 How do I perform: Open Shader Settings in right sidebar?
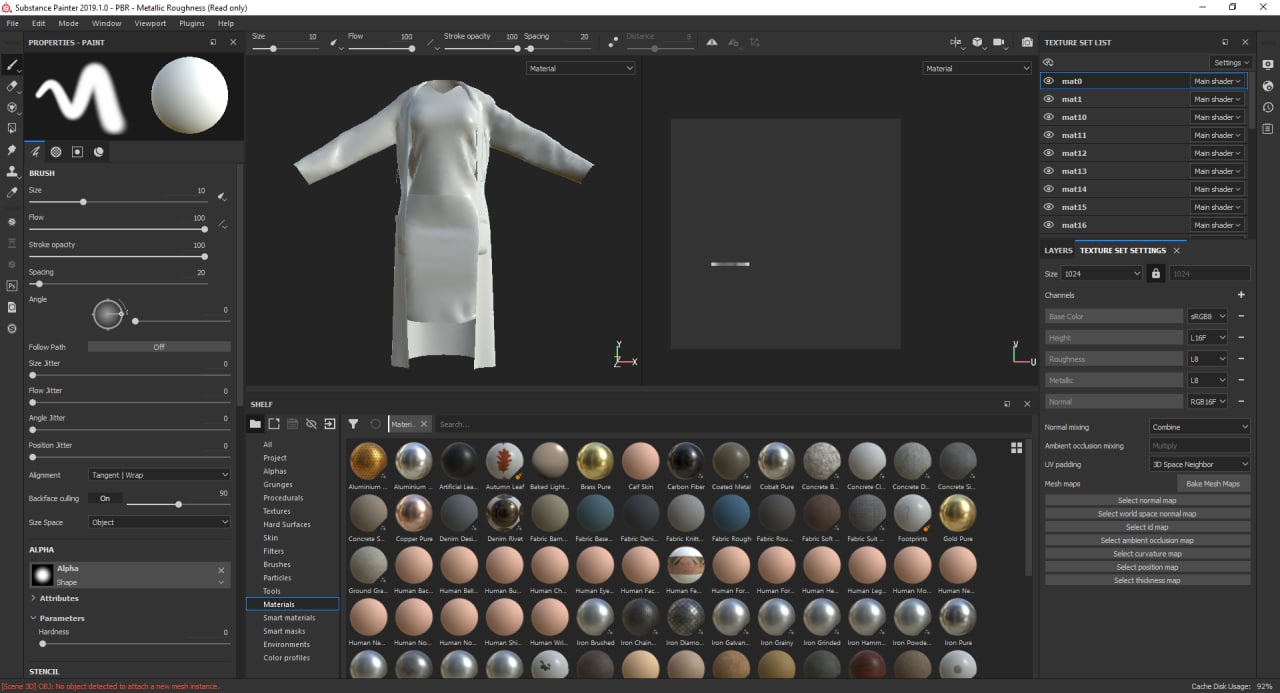(1268, 86)
